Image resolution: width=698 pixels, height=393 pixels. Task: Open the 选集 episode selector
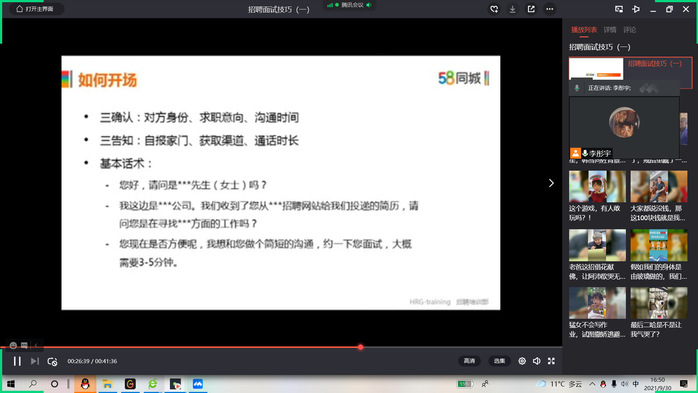pyautogui.click(x=499, y=361)
